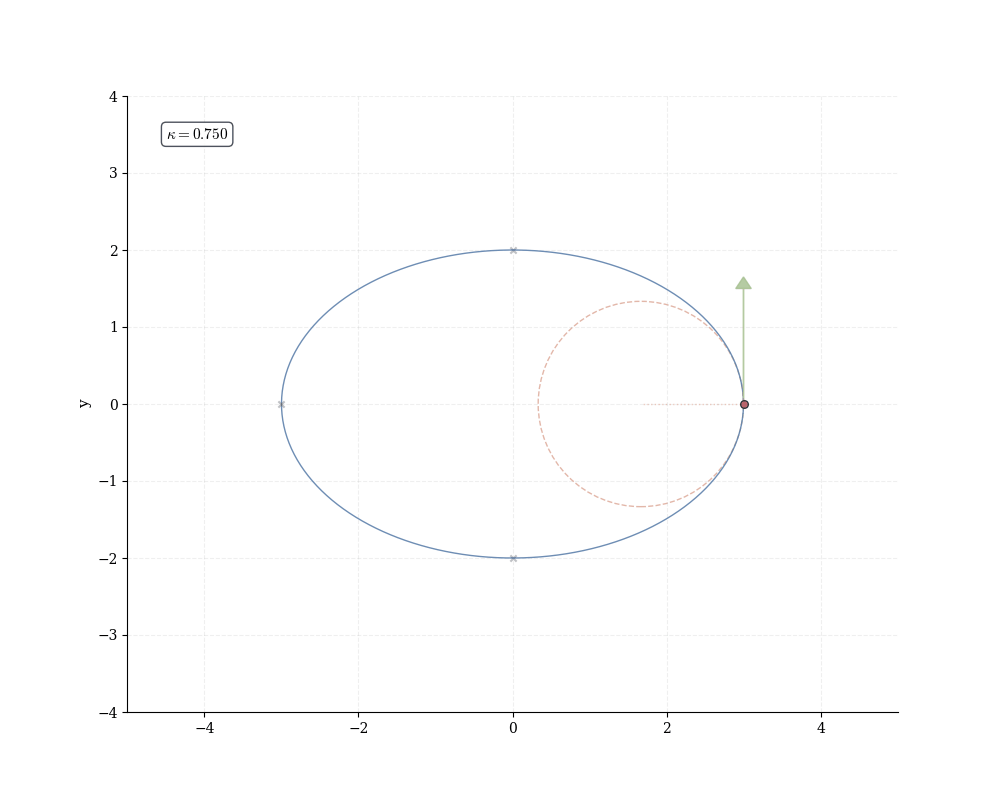Screen dimensions: 1000x800
Task: Click x-axis tick label −2
Action: tap(358, 728)
